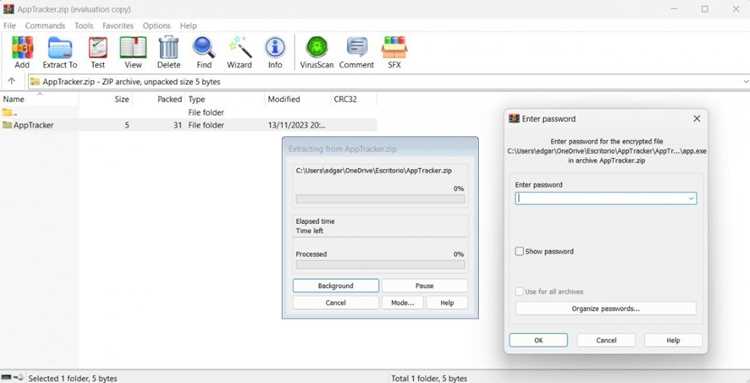The image size is (750, 383).
Task: Sort file list by Type column
Action: click(197, 99)
